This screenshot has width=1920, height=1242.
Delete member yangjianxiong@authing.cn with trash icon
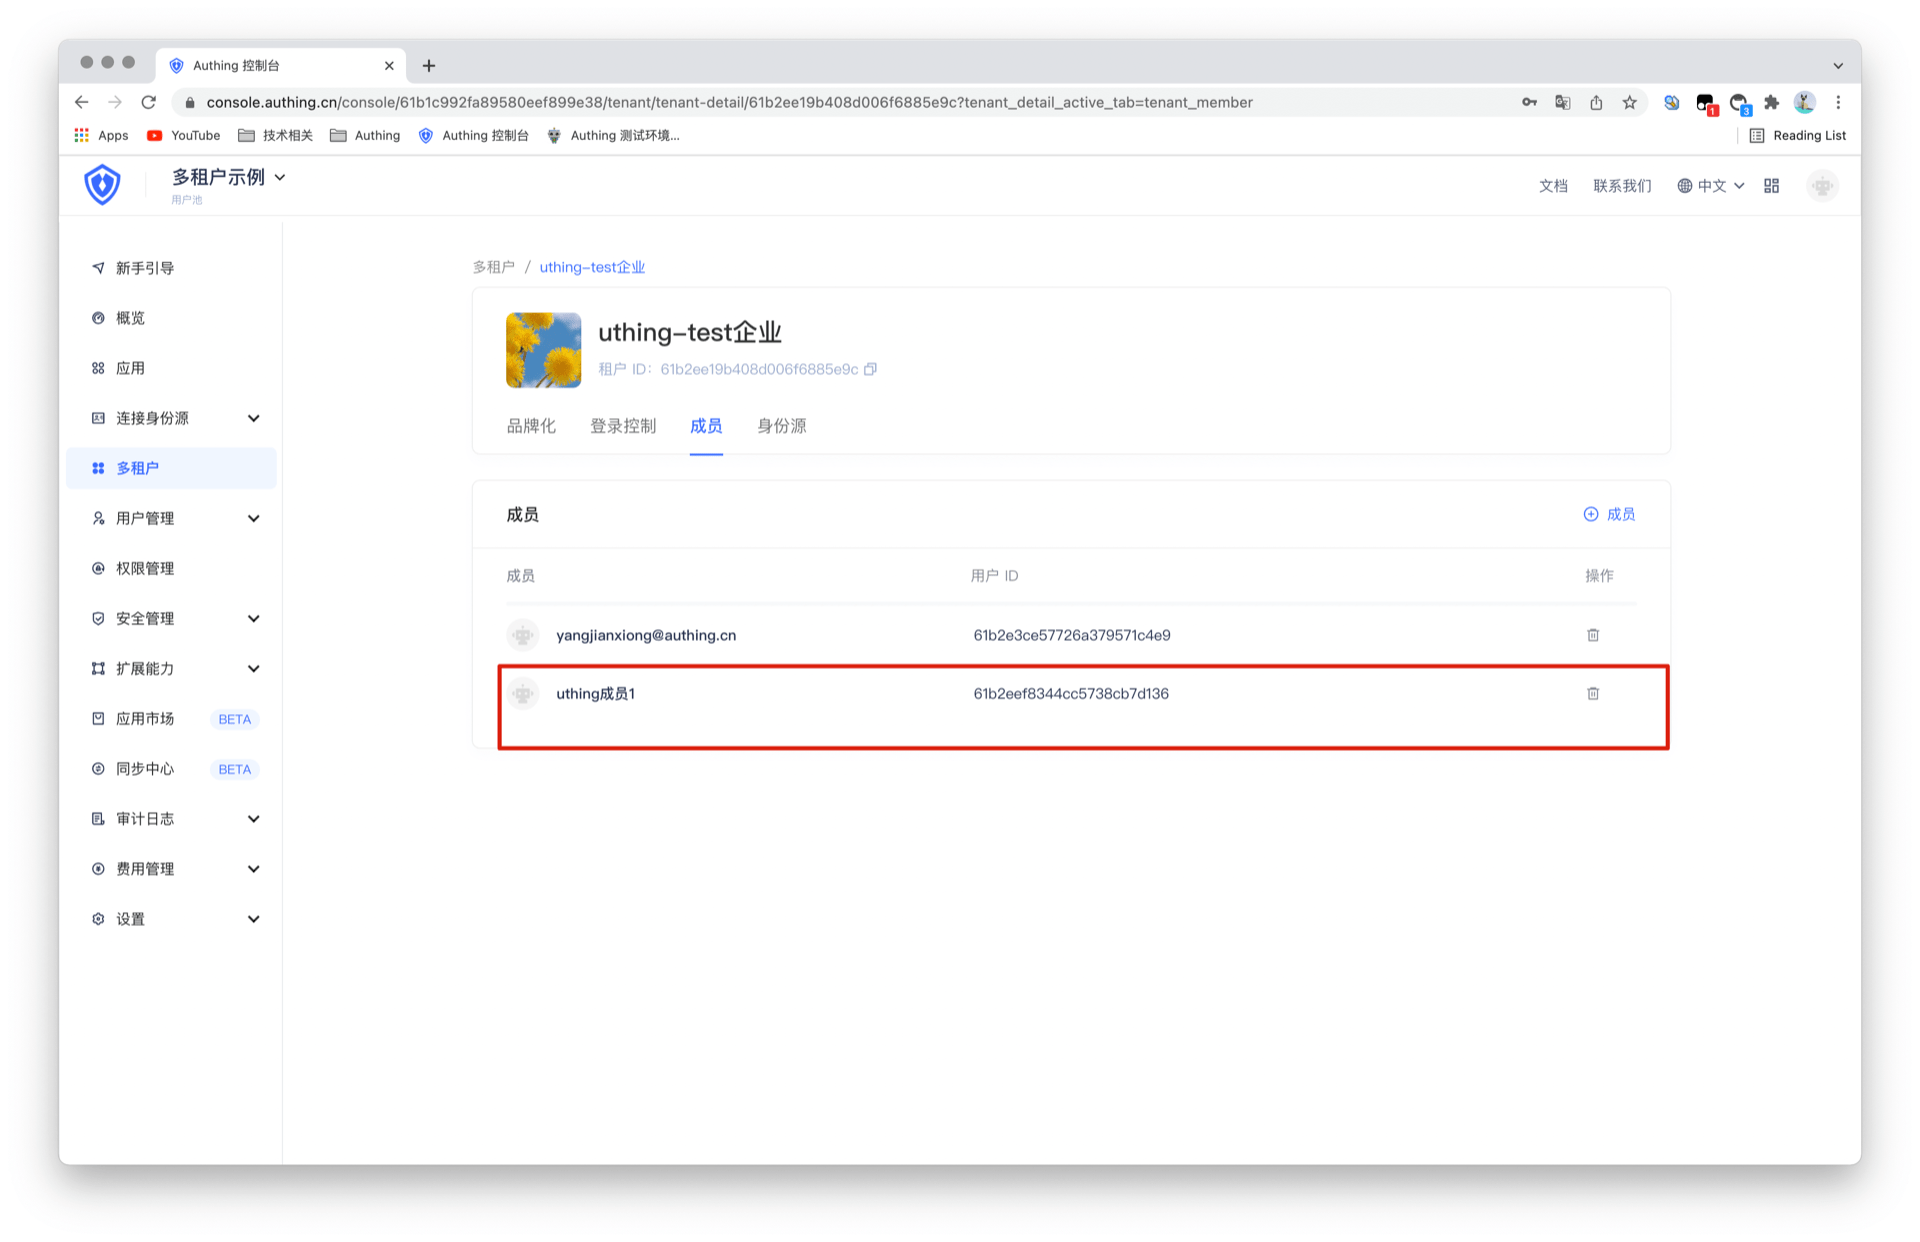[1592, 635]
